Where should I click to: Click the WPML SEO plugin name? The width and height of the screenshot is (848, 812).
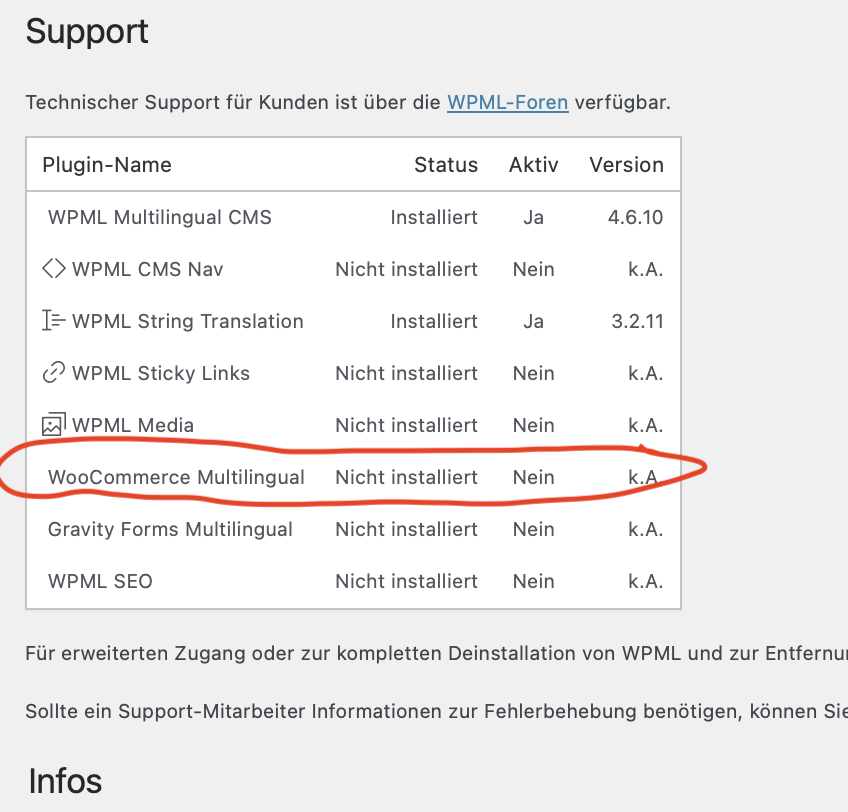point(100,581)
